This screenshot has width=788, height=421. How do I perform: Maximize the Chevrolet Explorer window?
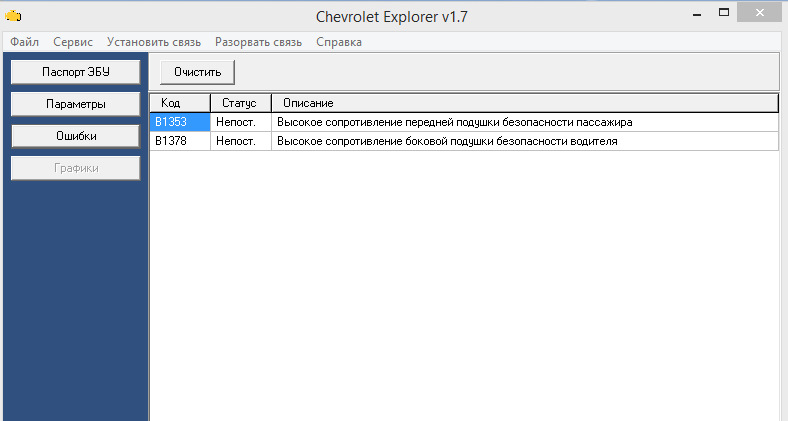[724, 13]
